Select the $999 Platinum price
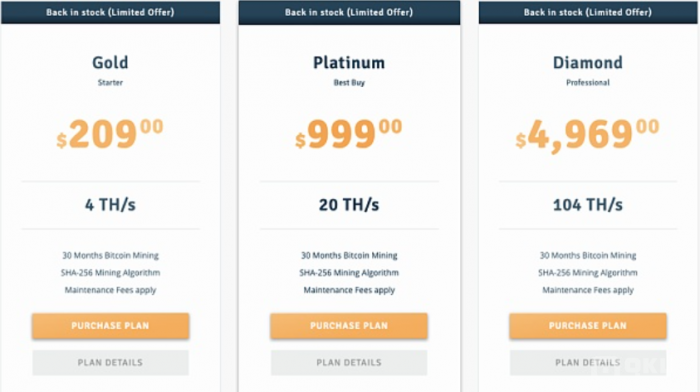Image resolution: width=700 pixels, height=392 pixels. pyautogui.click(x=349, y=134)
